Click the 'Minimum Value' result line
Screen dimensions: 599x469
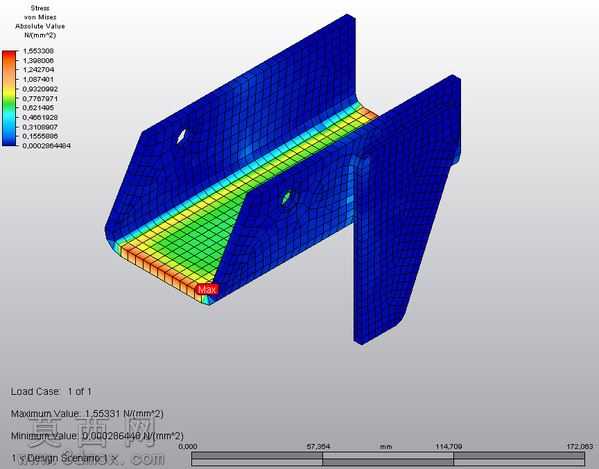97,436
